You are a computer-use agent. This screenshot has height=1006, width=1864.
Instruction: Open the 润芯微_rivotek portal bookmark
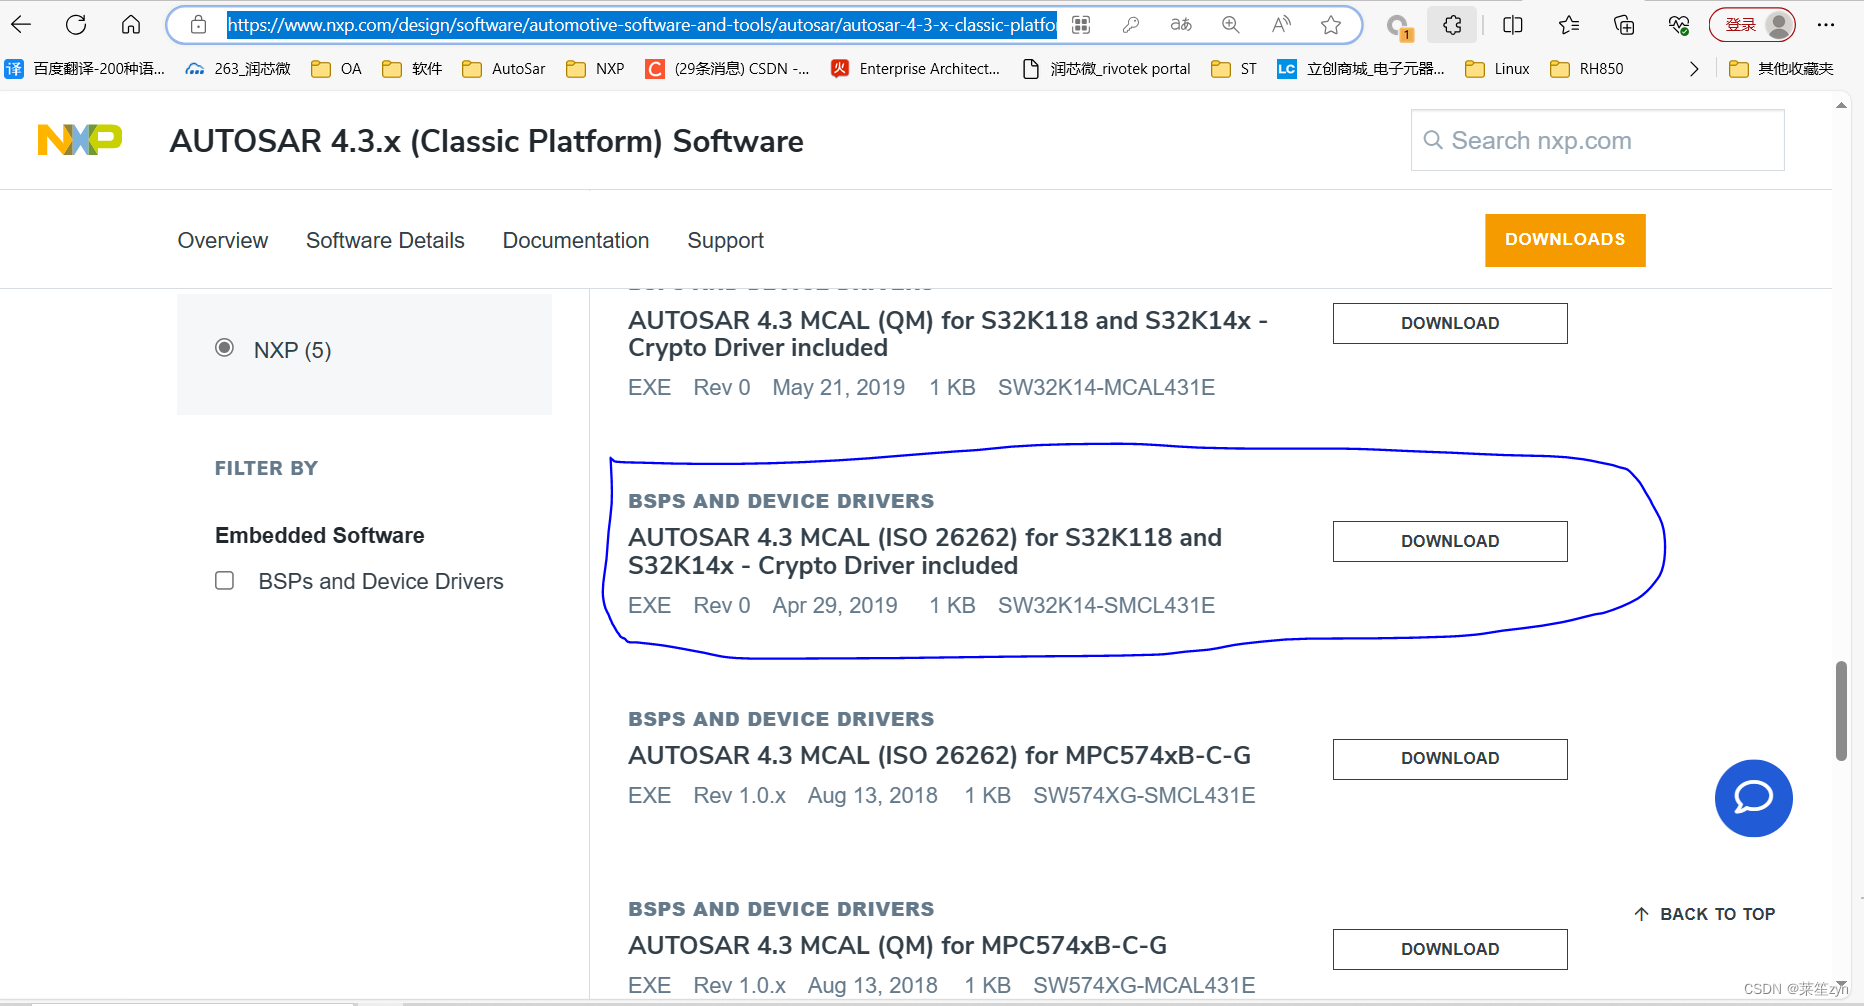1106,69
